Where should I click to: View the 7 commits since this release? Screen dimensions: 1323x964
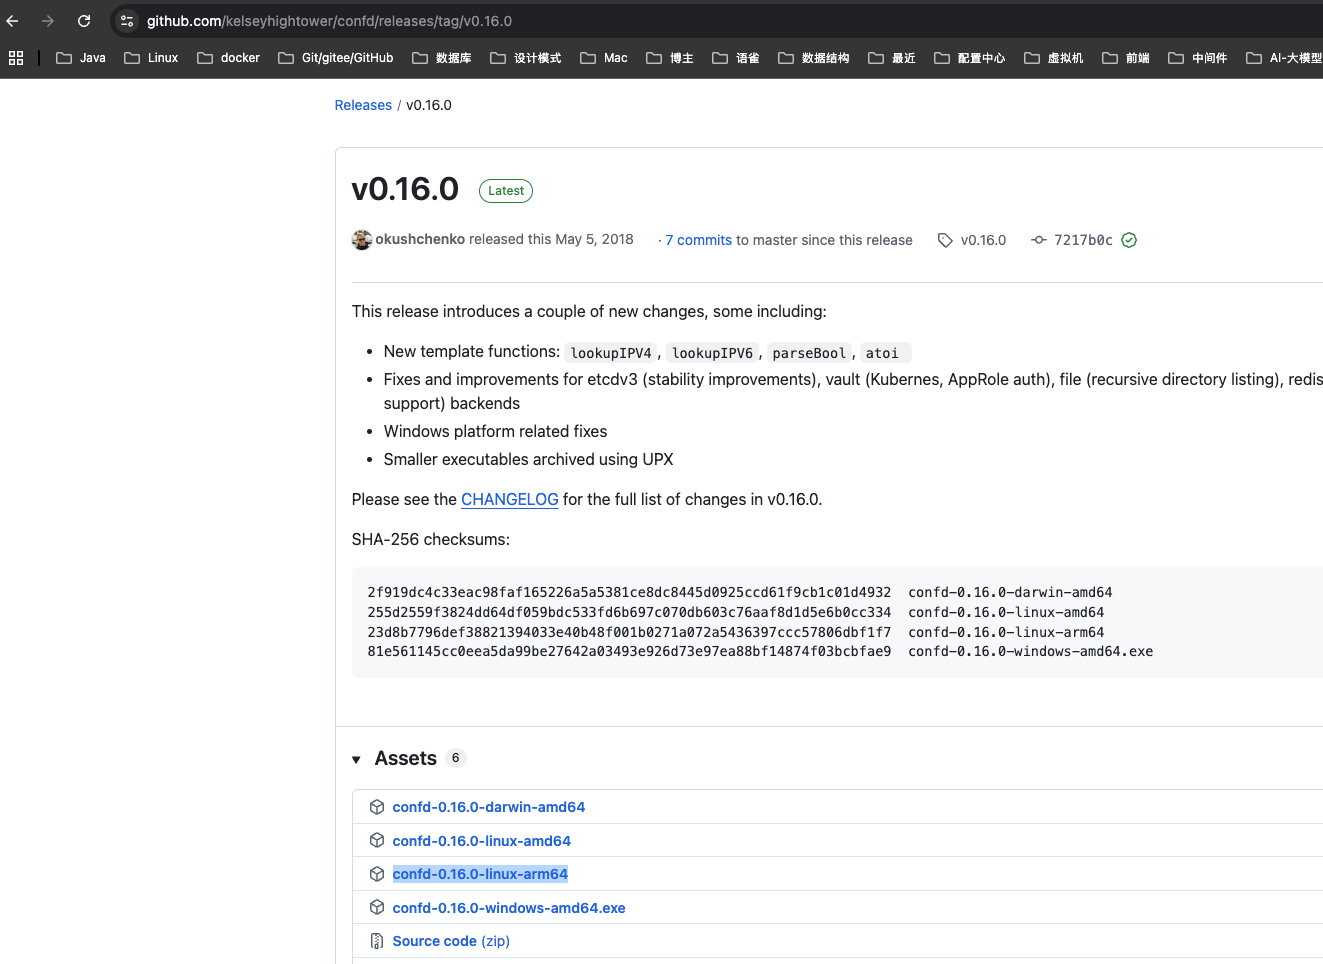[x=699, y=240]
